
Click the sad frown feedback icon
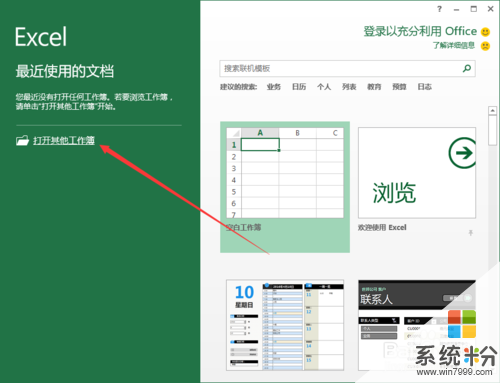[x=485, y=46]
